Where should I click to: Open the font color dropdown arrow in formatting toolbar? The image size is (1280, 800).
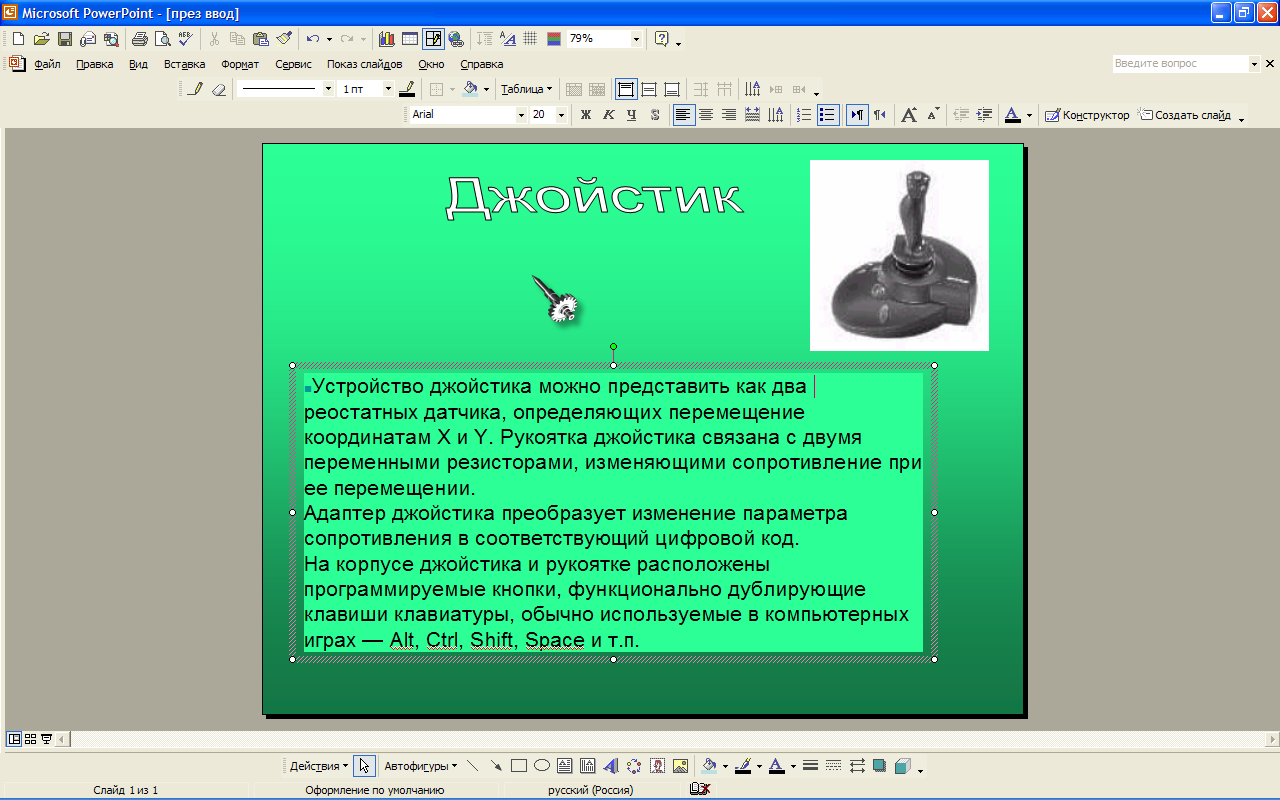[1029, 115]
